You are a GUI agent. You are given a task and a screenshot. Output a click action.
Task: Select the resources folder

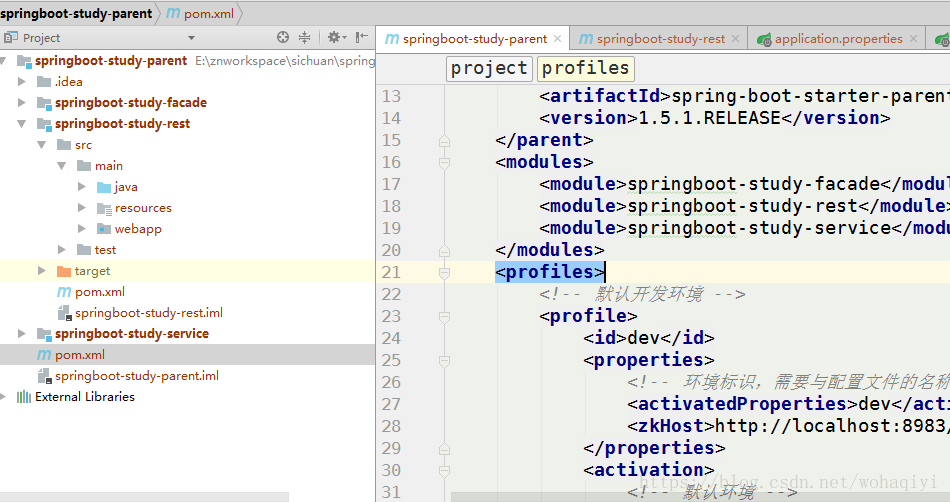click(x=144, y=208)
